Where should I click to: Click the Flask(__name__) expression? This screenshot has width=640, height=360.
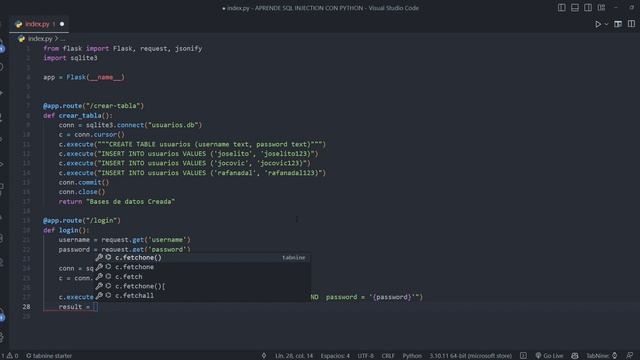click(96, 77)
